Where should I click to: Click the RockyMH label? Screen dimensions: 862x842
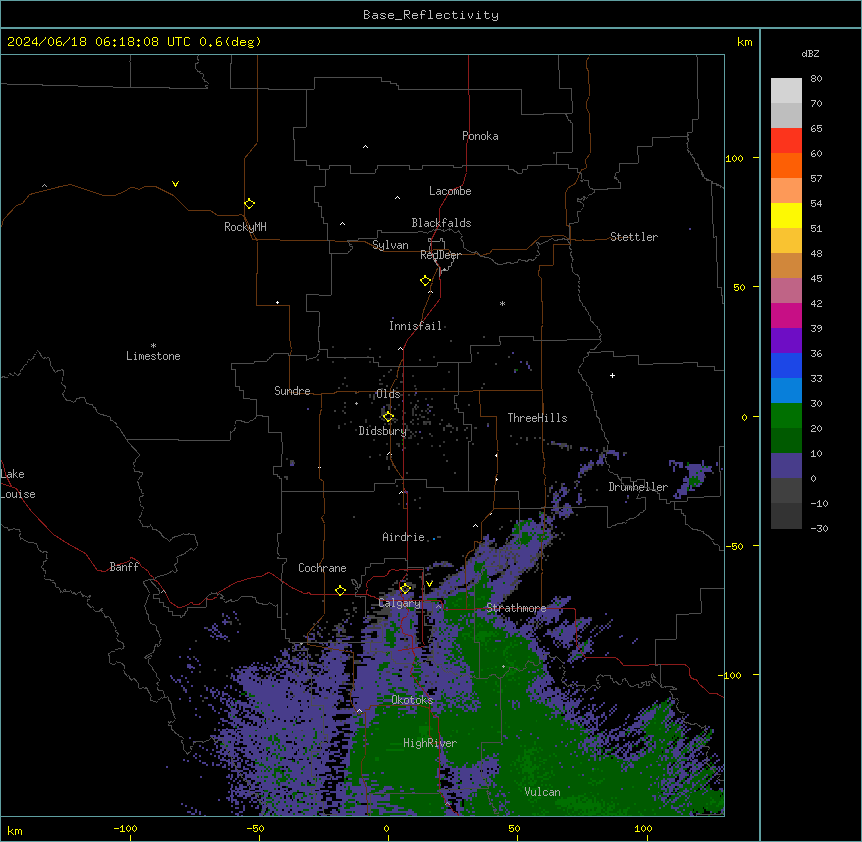click(x=245, y=227)
